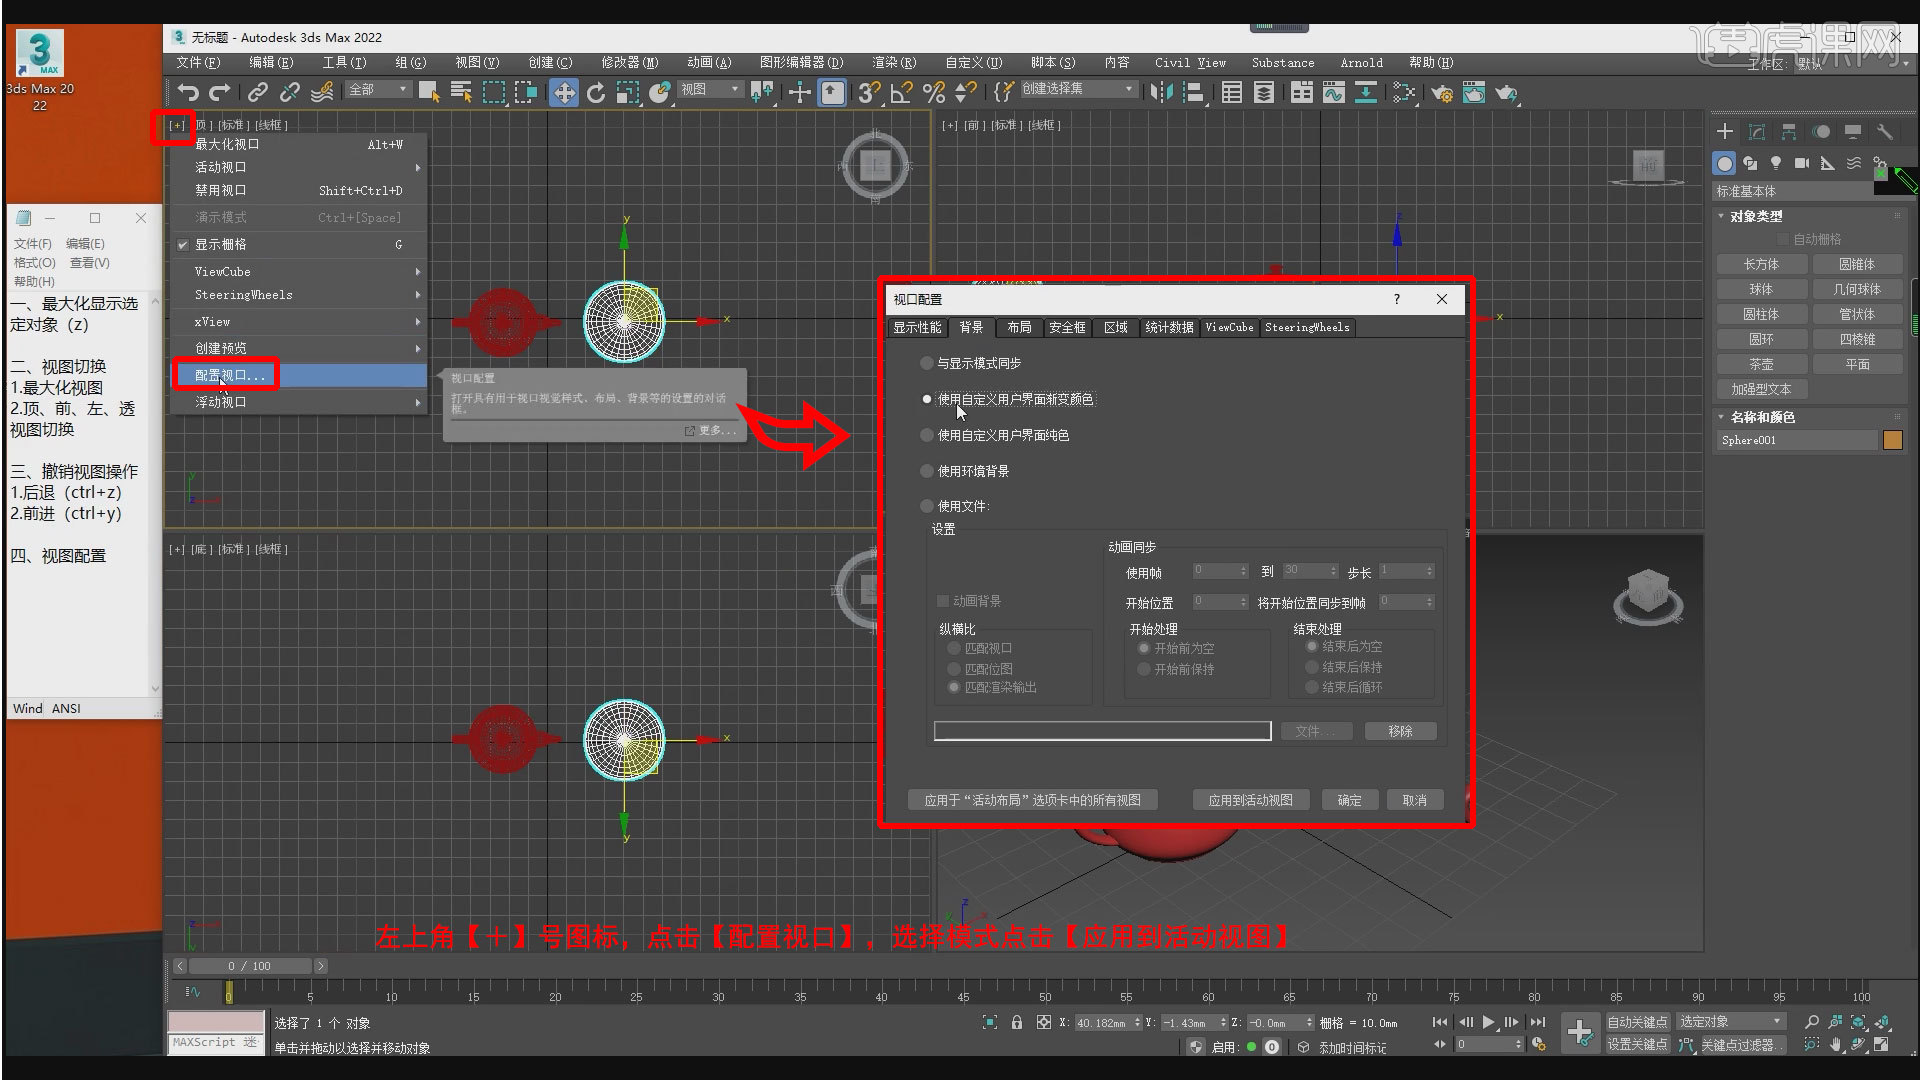Switch to the Cameras creation category icon
This screenshot has width=1920, height=1080.
[x=1803, y=164]
